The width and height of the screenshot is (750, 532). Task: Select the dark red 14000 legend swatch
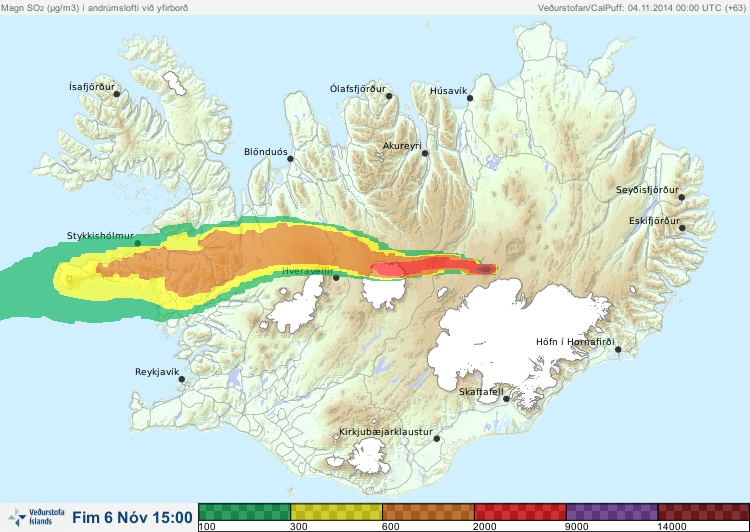click(x=704, y=512)
